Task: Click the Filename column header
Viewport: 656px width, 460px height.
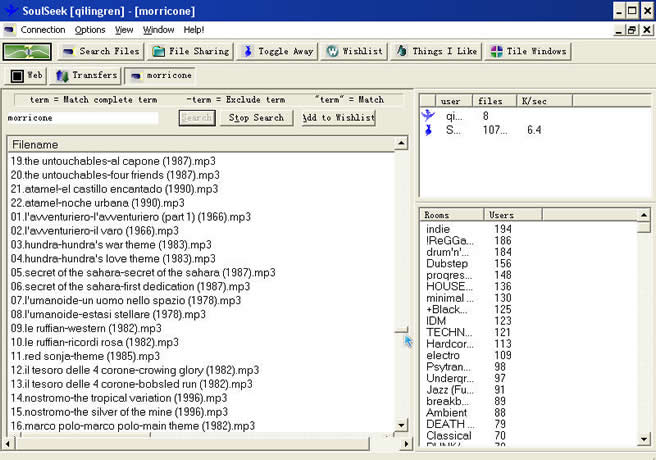Action: point(201,145)
